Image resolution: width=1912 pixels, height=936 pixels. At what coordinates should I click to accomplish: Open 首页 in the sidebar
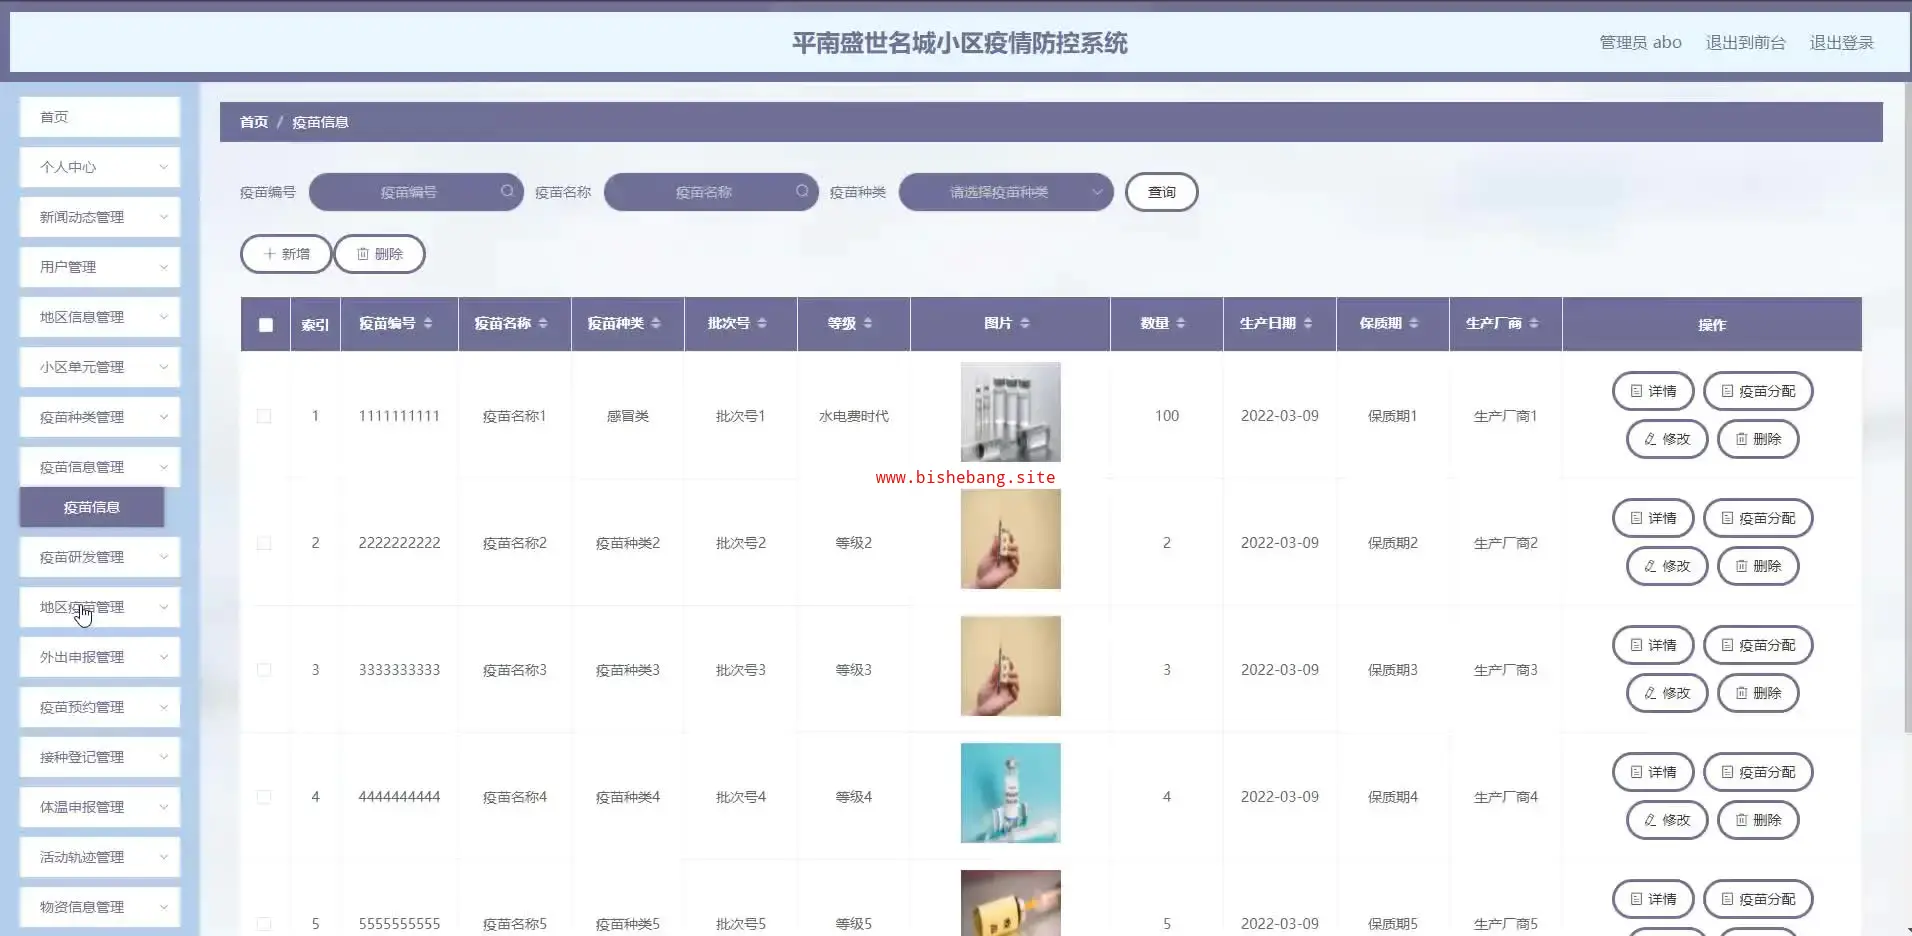click(x=100, y=117)
